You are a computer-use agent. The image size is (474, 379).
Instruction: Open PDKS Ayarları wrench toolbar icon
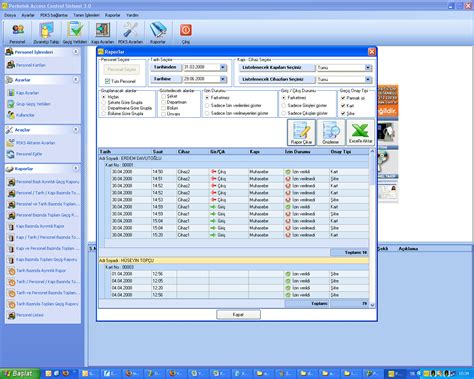click(x=130, y=33)
